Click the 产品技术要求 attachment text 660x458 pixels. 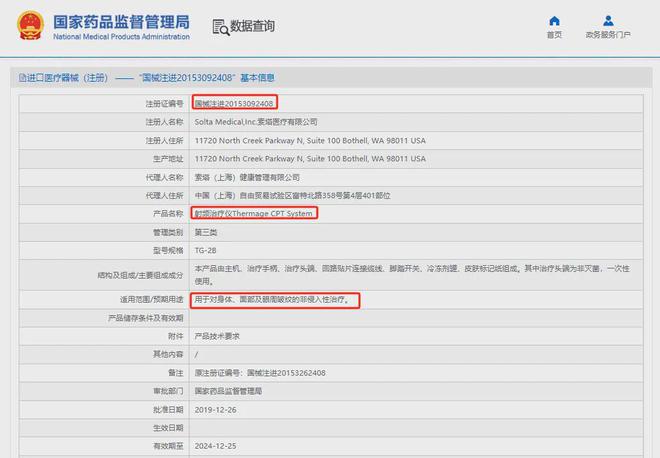(216, 336)
